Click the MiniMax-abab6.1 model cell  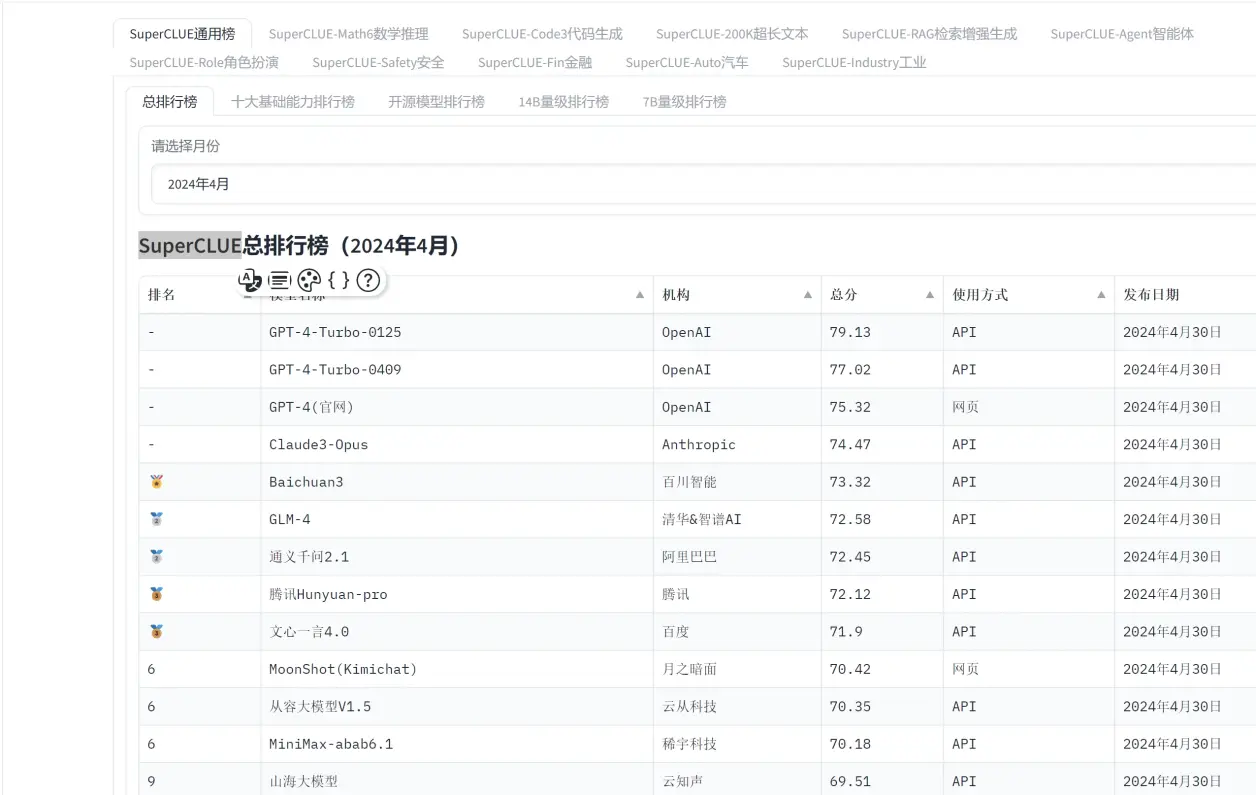(x=457, y=744)
